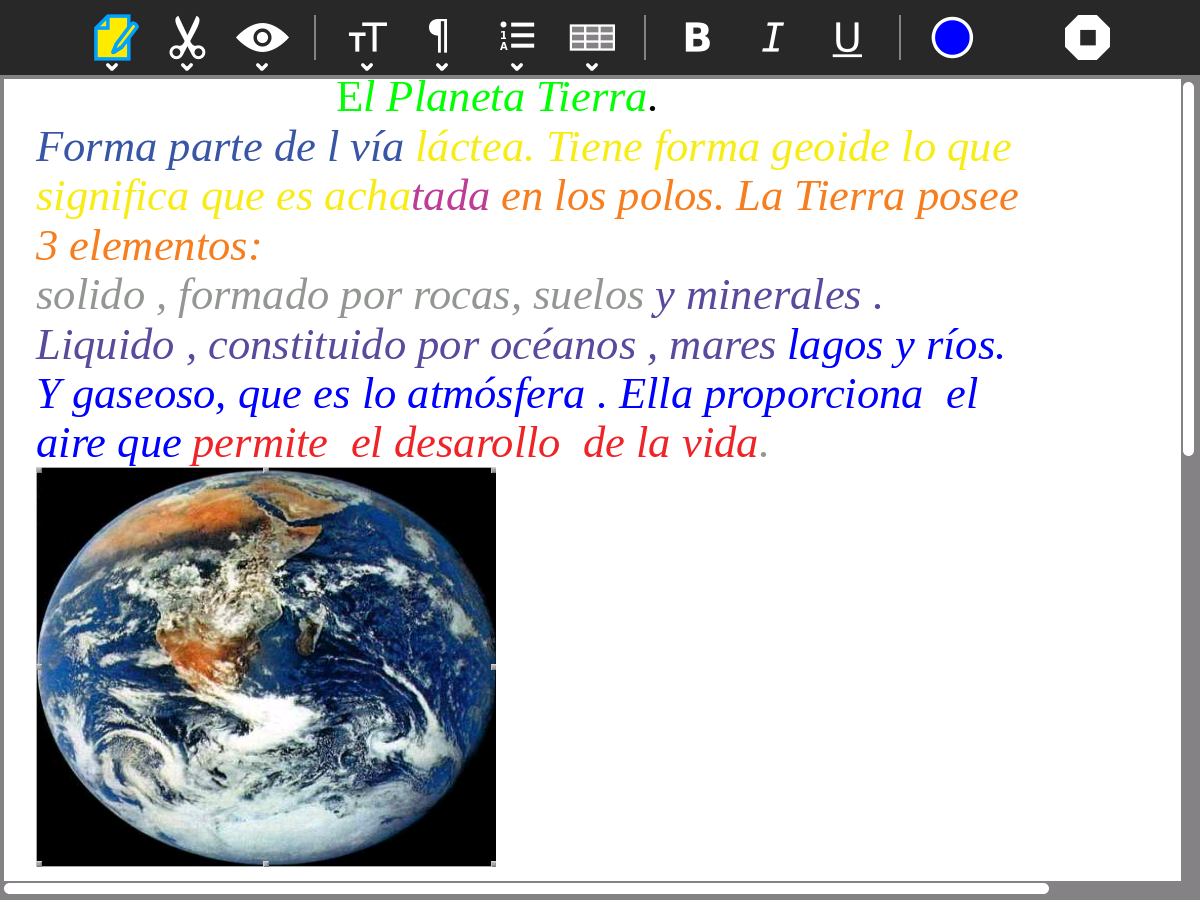Pick text color with blue swatch
The image size is (1200, 900).
pyautogui.click(x=952, y=38)
